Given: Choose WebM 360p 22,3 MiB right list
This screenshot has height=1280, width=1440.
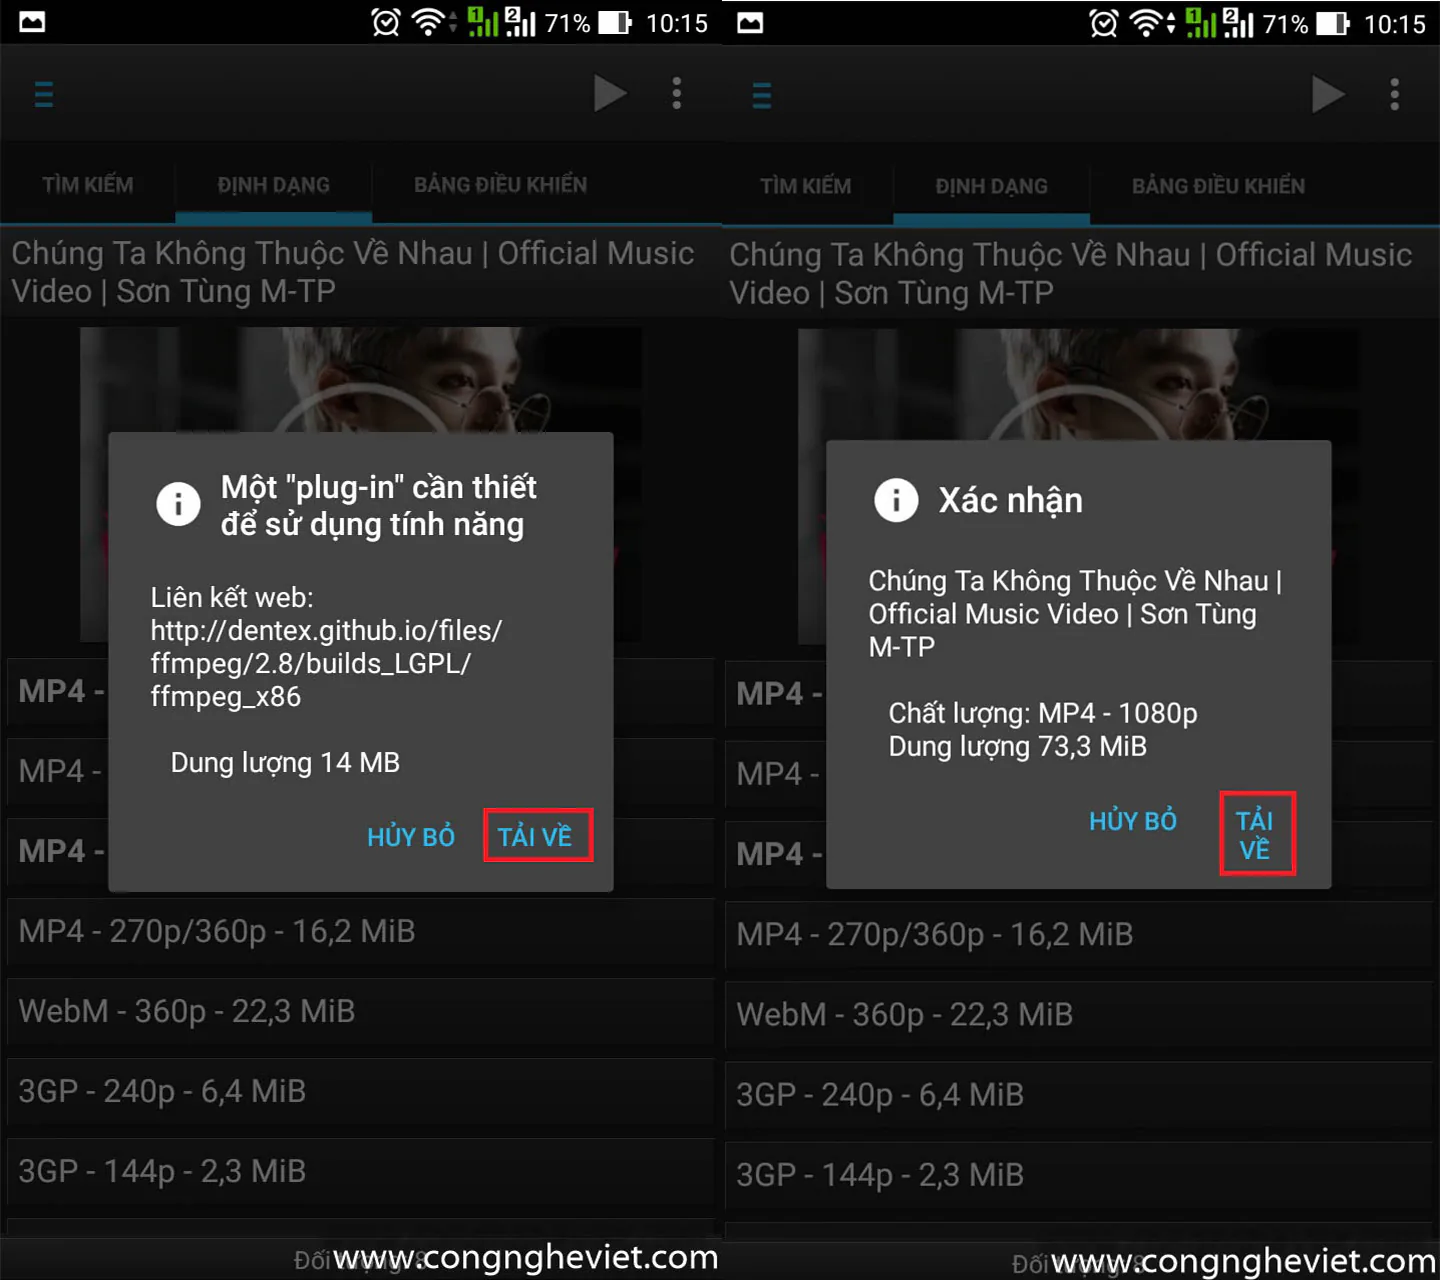Looking at the screenshot, I should (1078, 1015).
